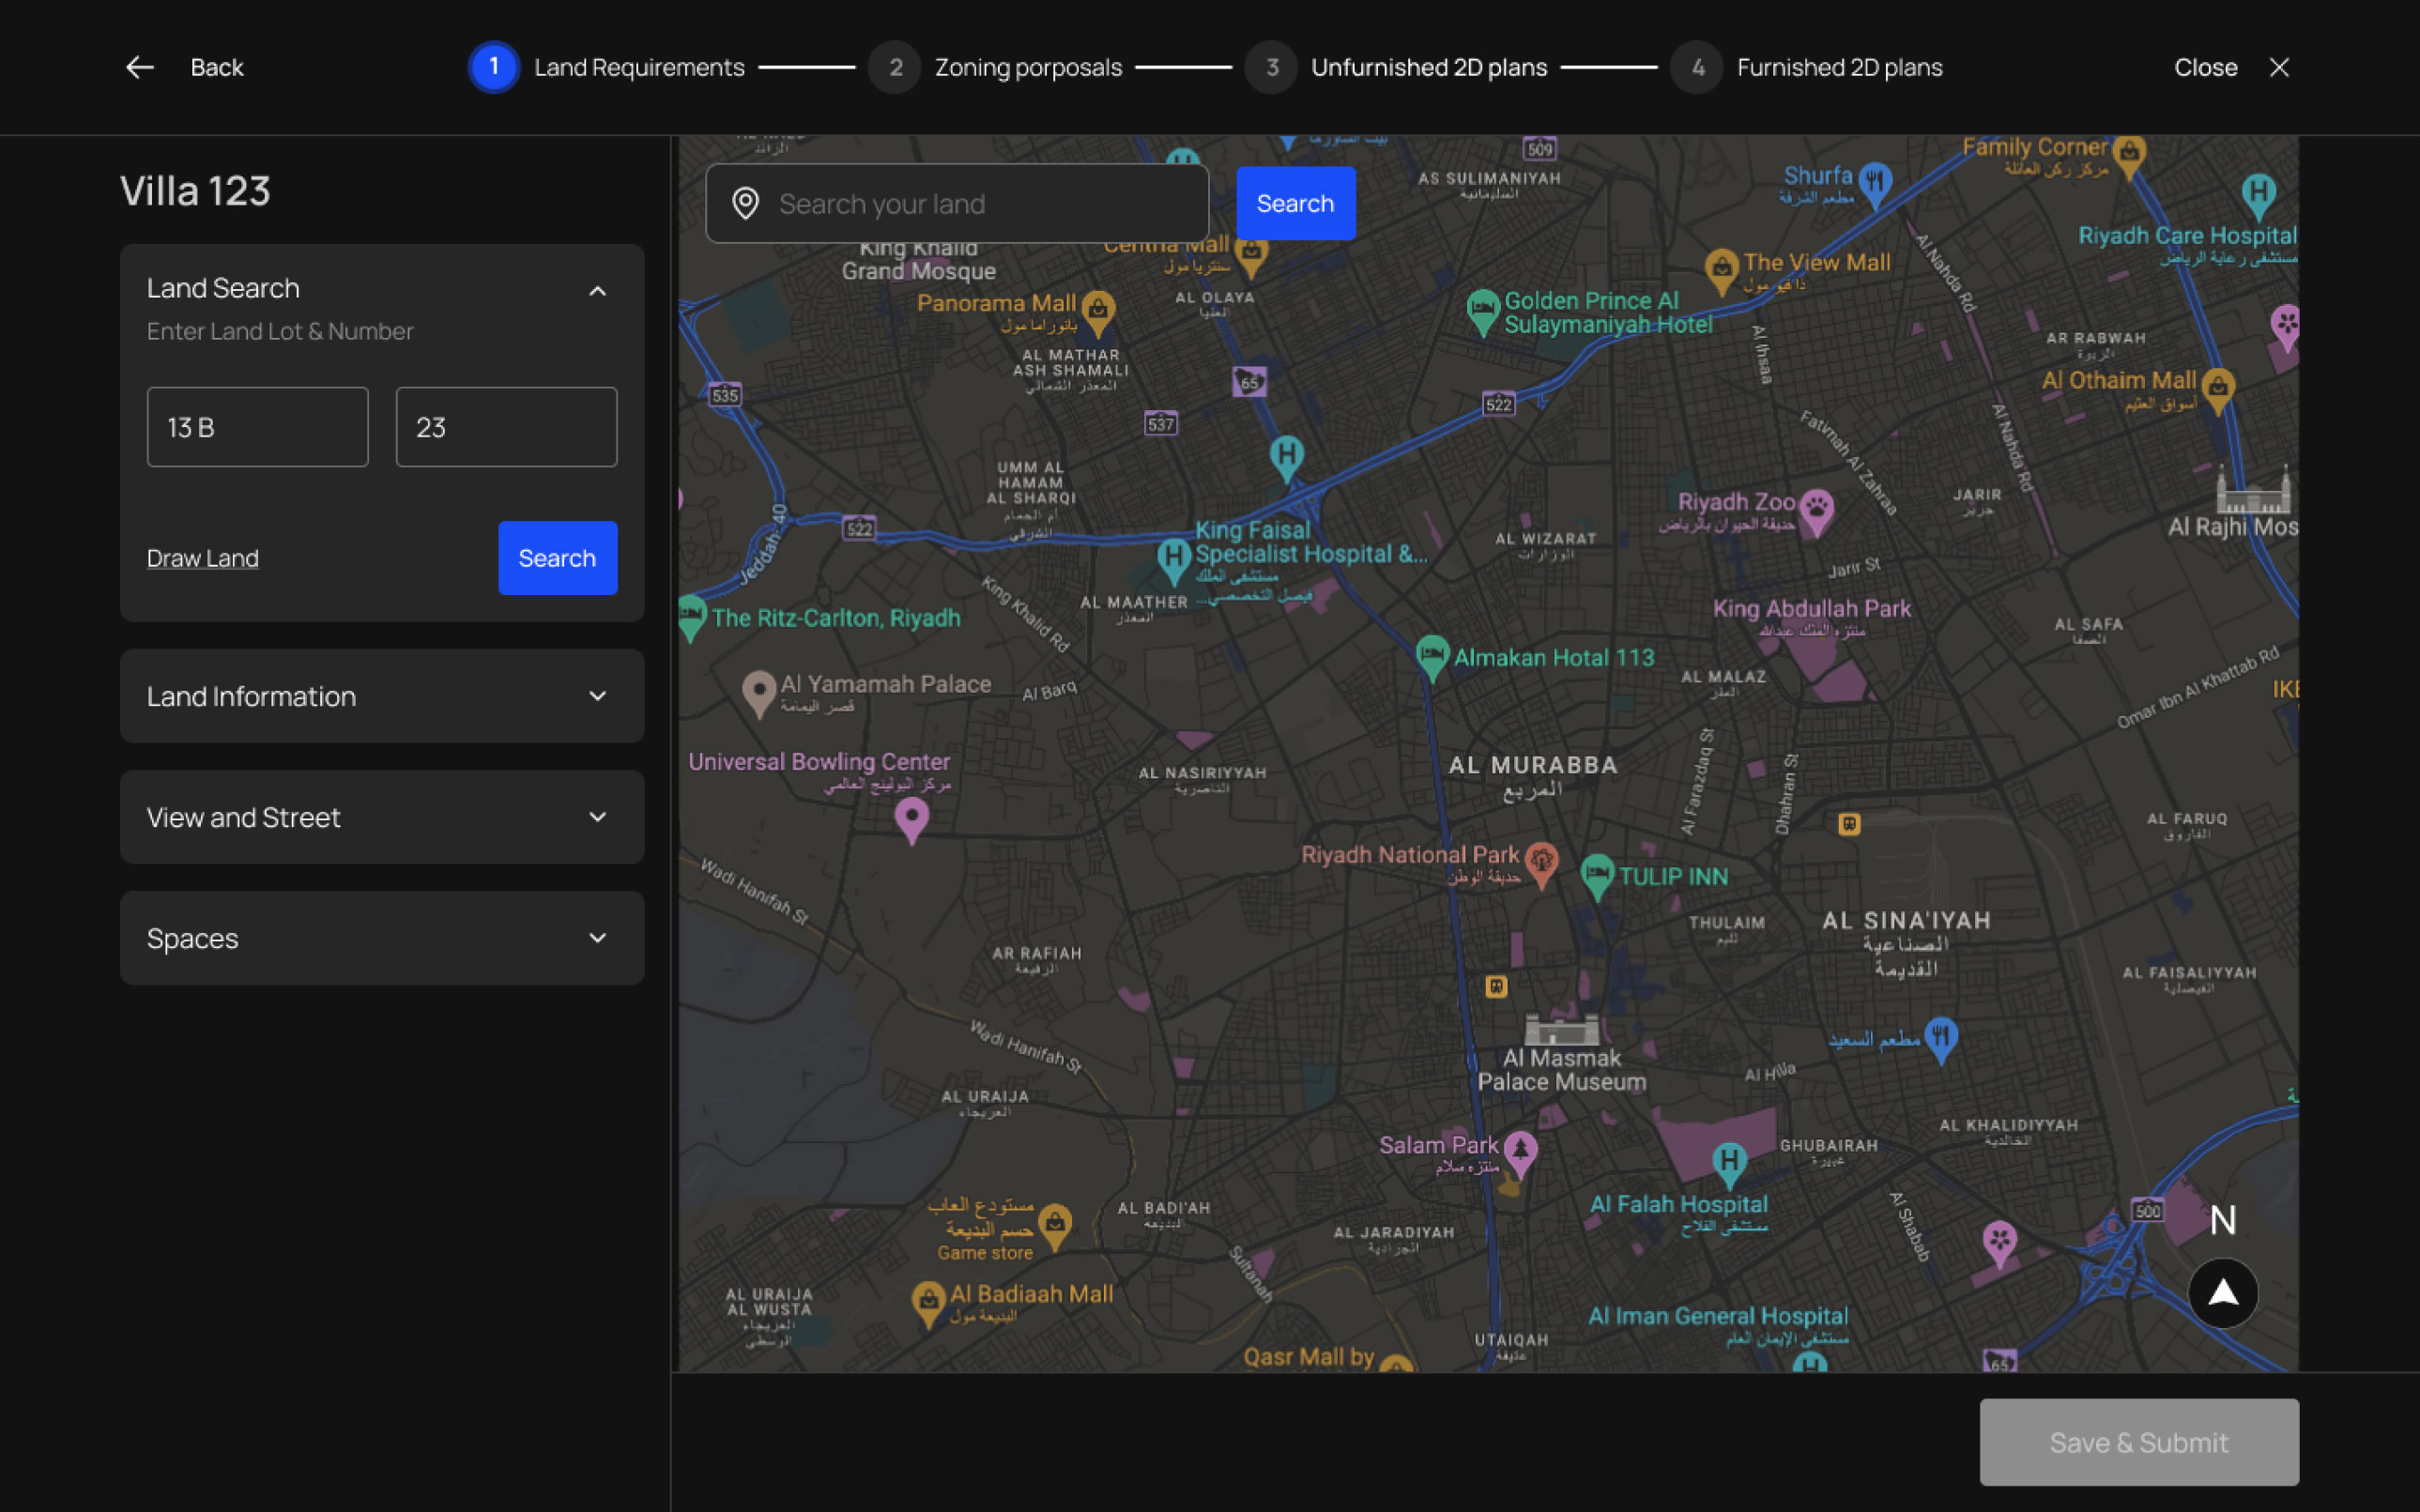
Task: Click the back arrow icon
Action: (x=140, y=67)
